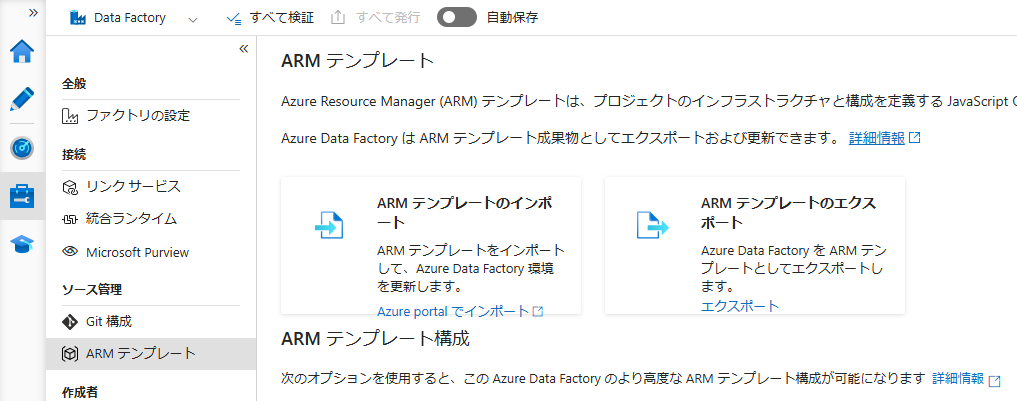Select ARM テンプレート menu item
The height and width of the screenshot is (401, 1017).
150,354
